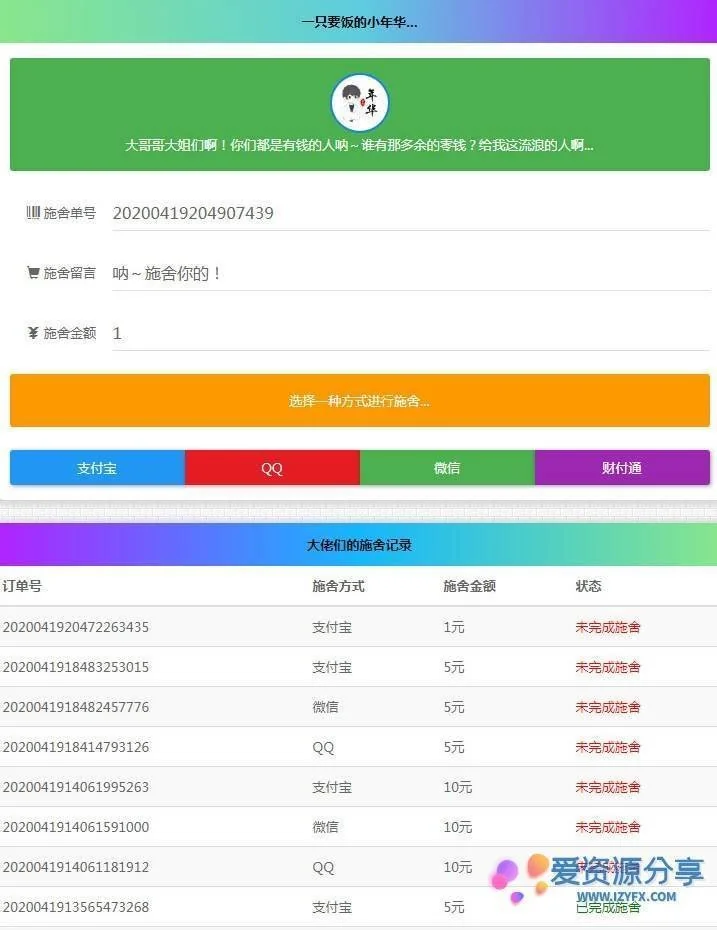Click the 大佬们的施舍记录 section header
This screenshot has height=930, width=717.
359,545
